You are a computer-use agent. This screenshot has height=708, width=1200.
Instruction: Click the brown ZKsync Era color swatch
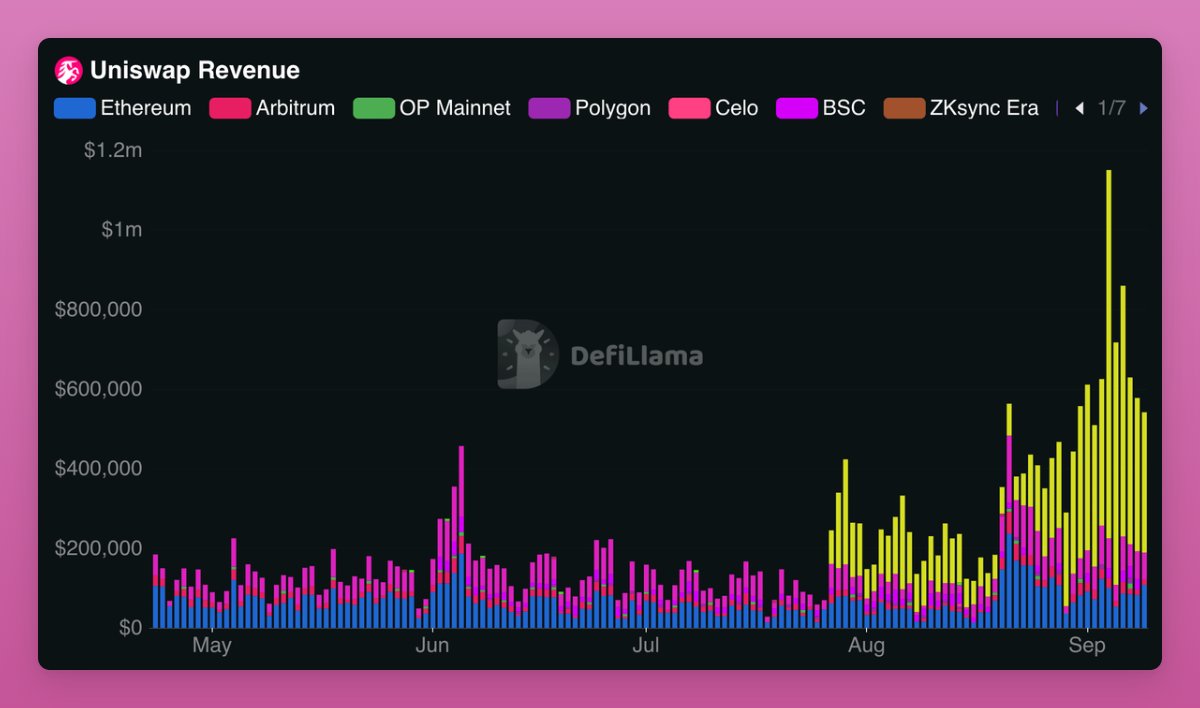click(904, 108)
